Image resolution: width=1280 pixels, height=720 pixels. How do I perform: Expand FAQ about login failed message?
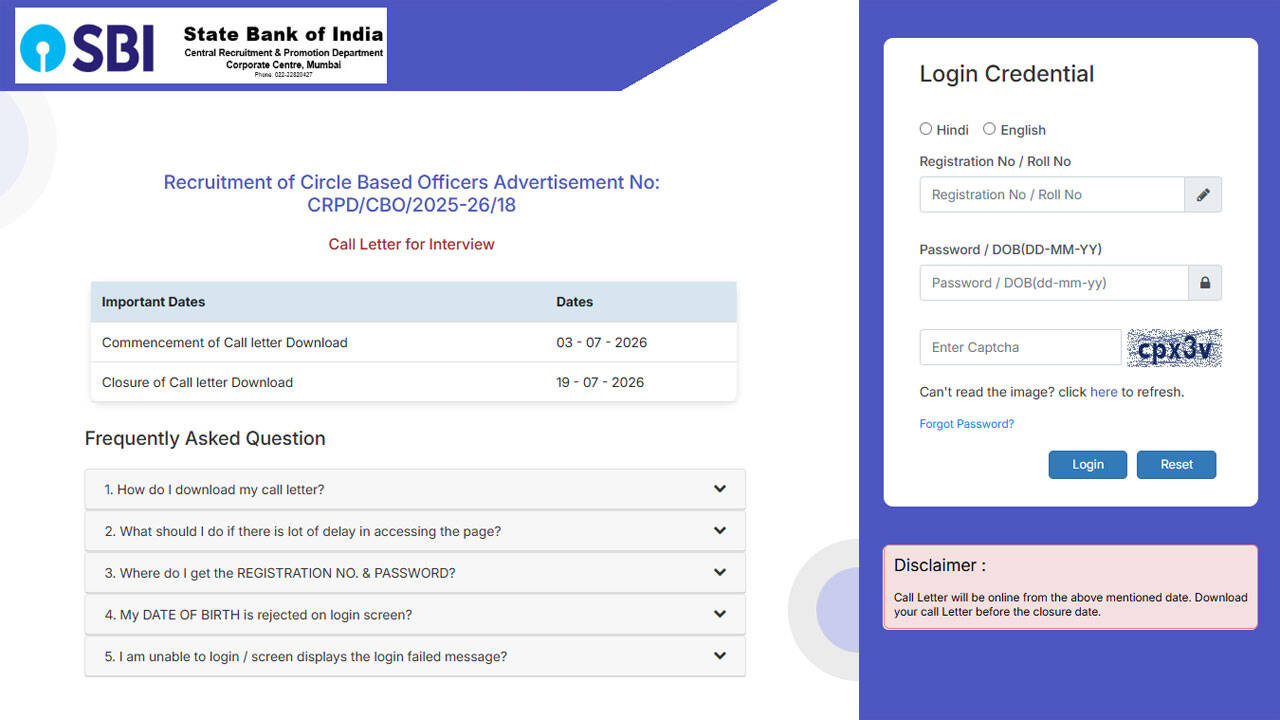click(415, 657)
